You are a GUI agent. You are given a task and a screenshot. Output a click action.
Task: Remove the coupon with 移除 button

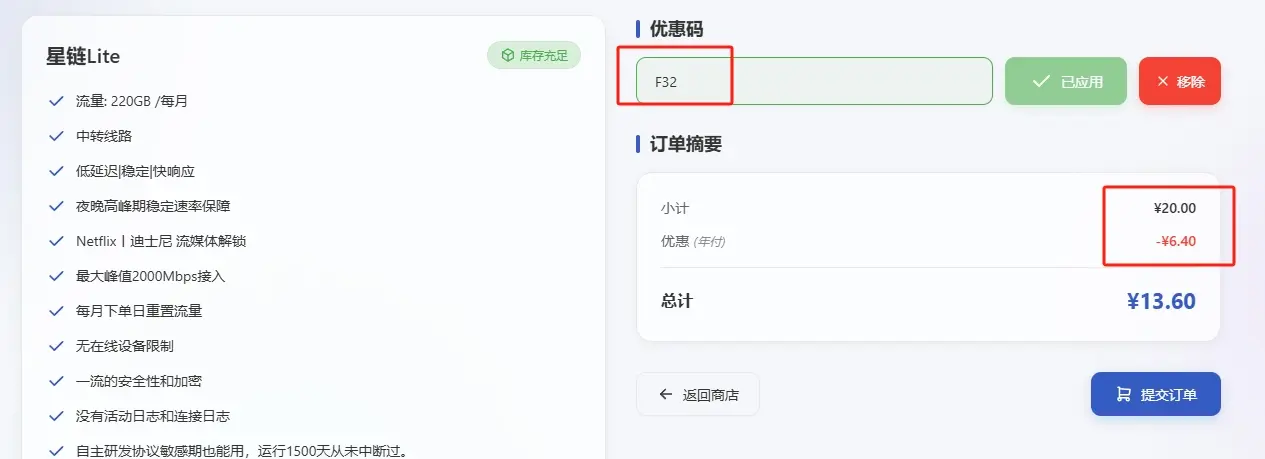click(x=1180, y=81)
